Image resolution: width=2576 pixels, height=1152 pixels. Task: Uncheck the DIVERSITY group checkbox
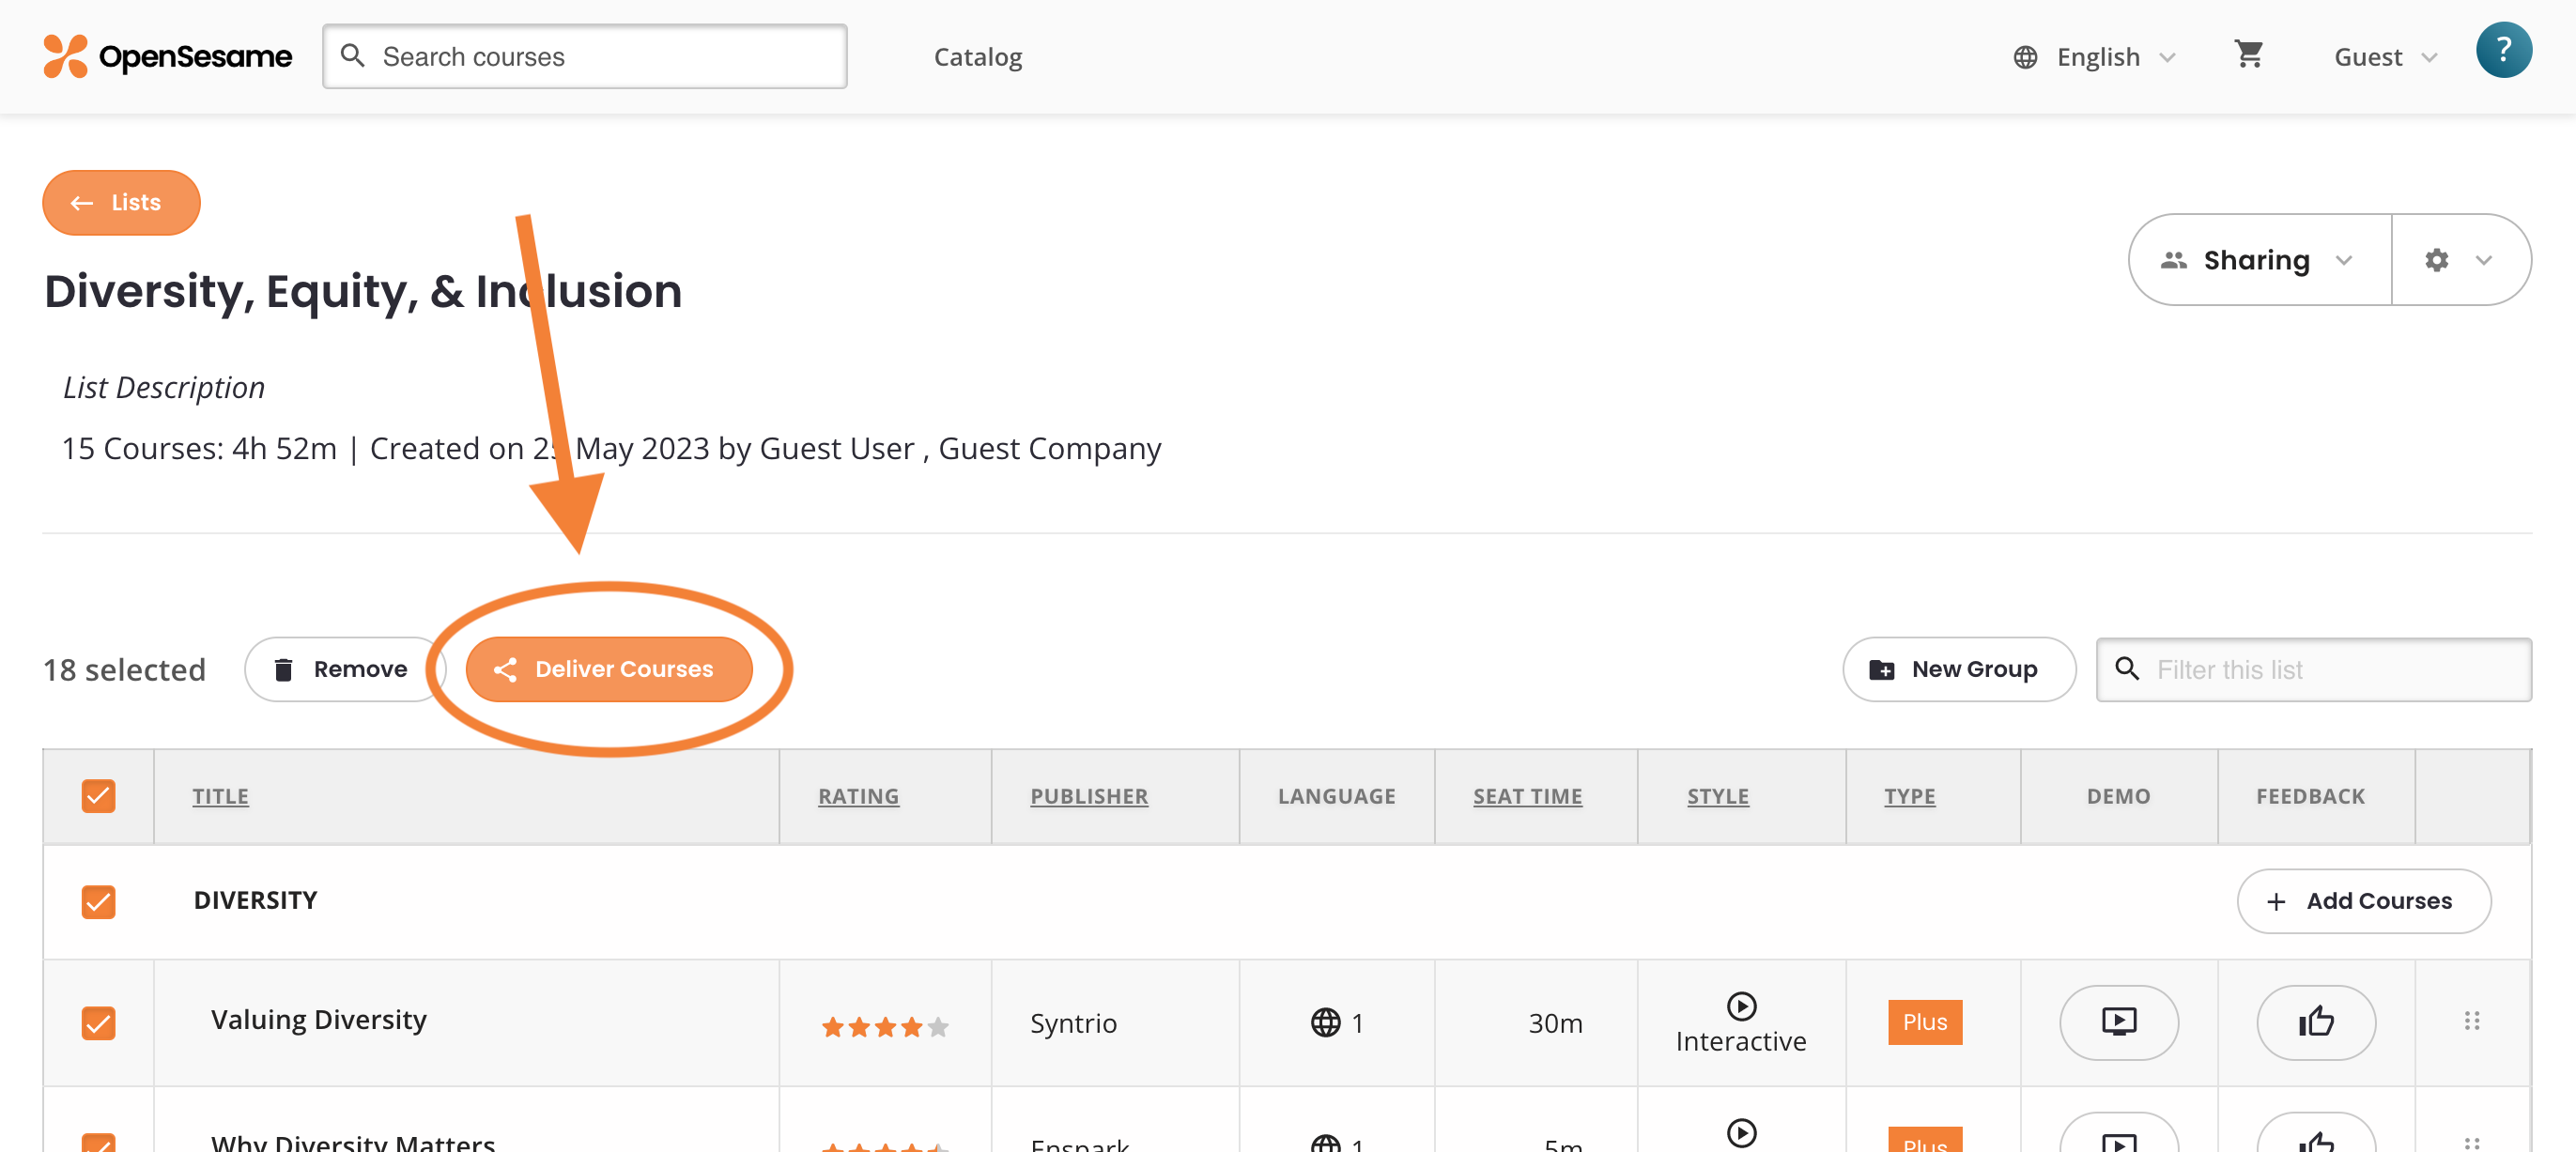(x=98, y=901)
